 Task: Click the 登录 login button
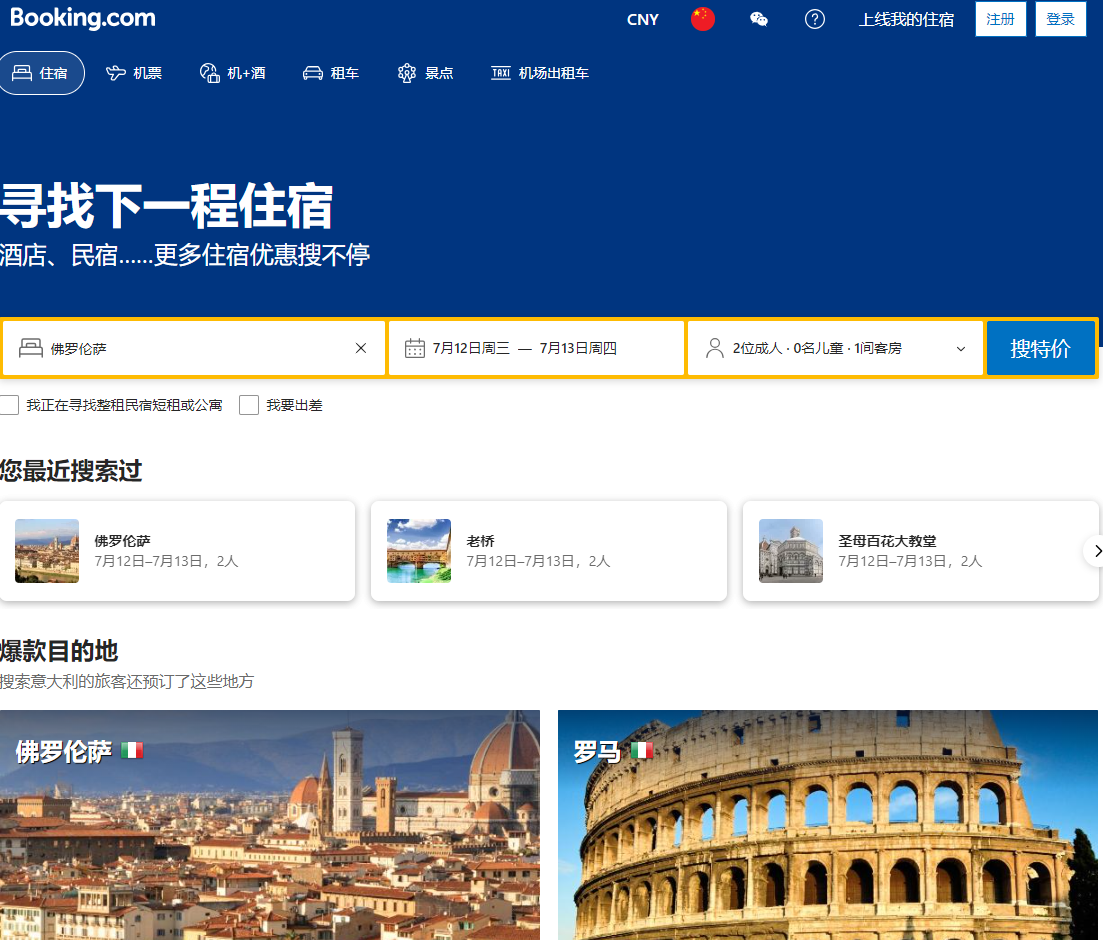(x=1060, y=19)
